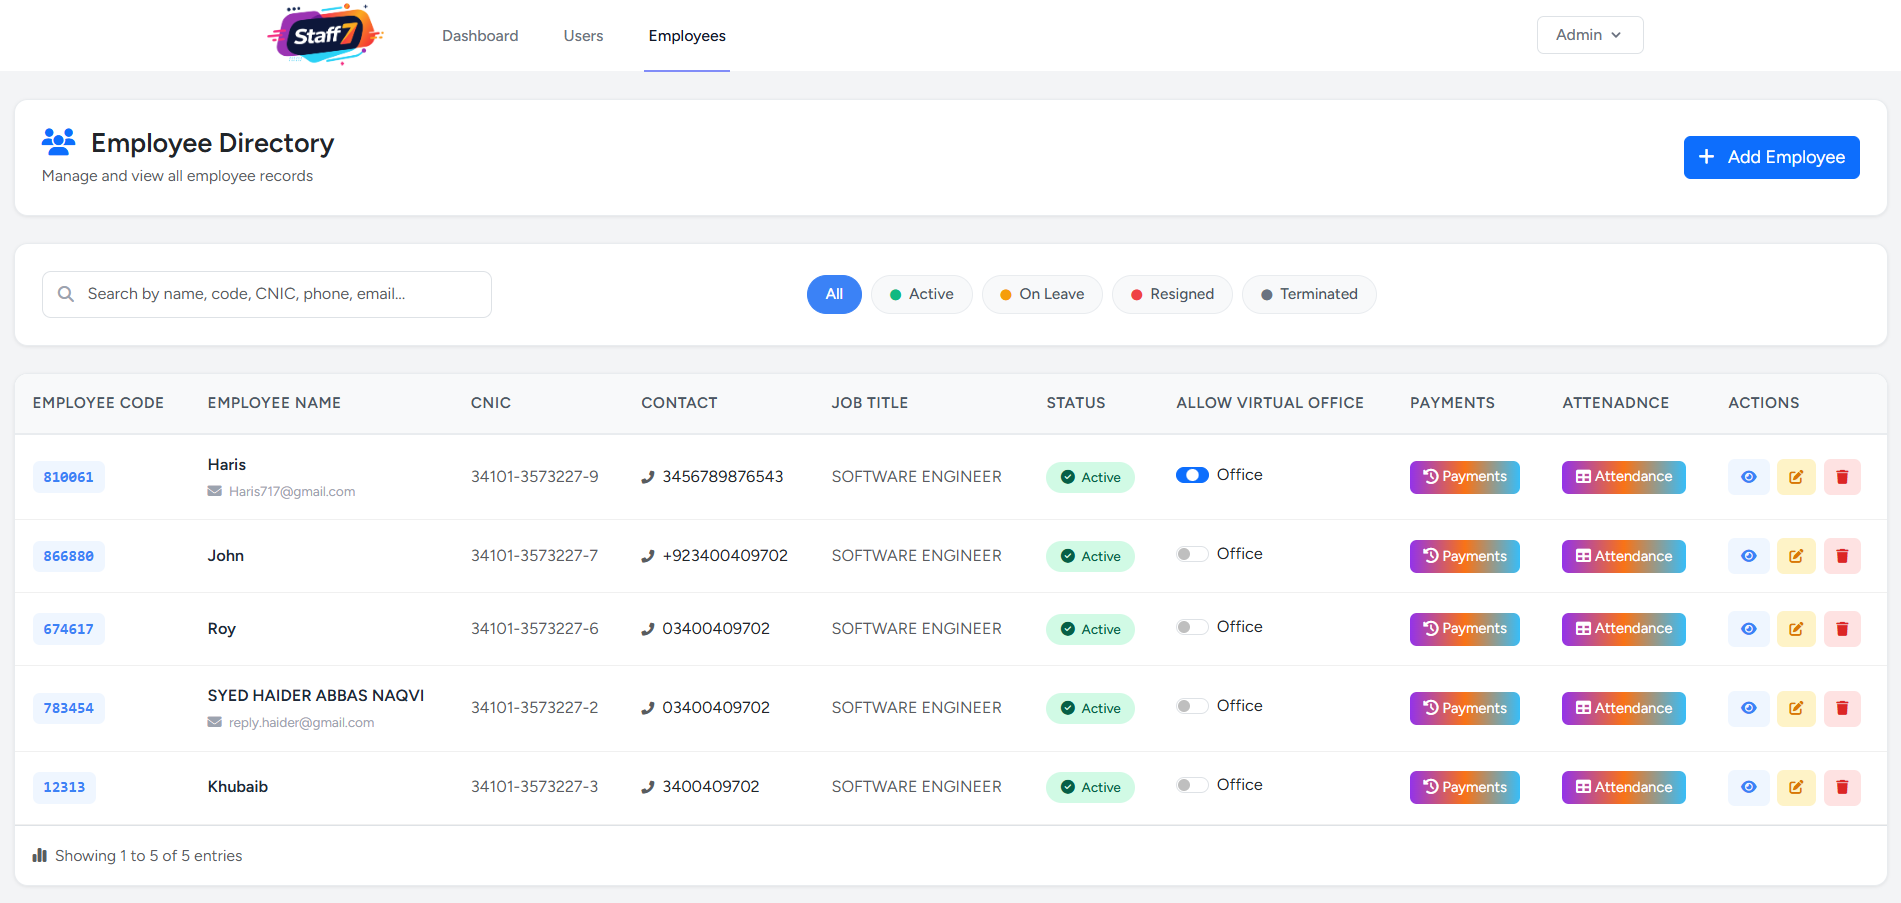Edit SYED HAIDER ABBAS NAQVI record icon
1901x903 pixels.
tap(1795, 708)
